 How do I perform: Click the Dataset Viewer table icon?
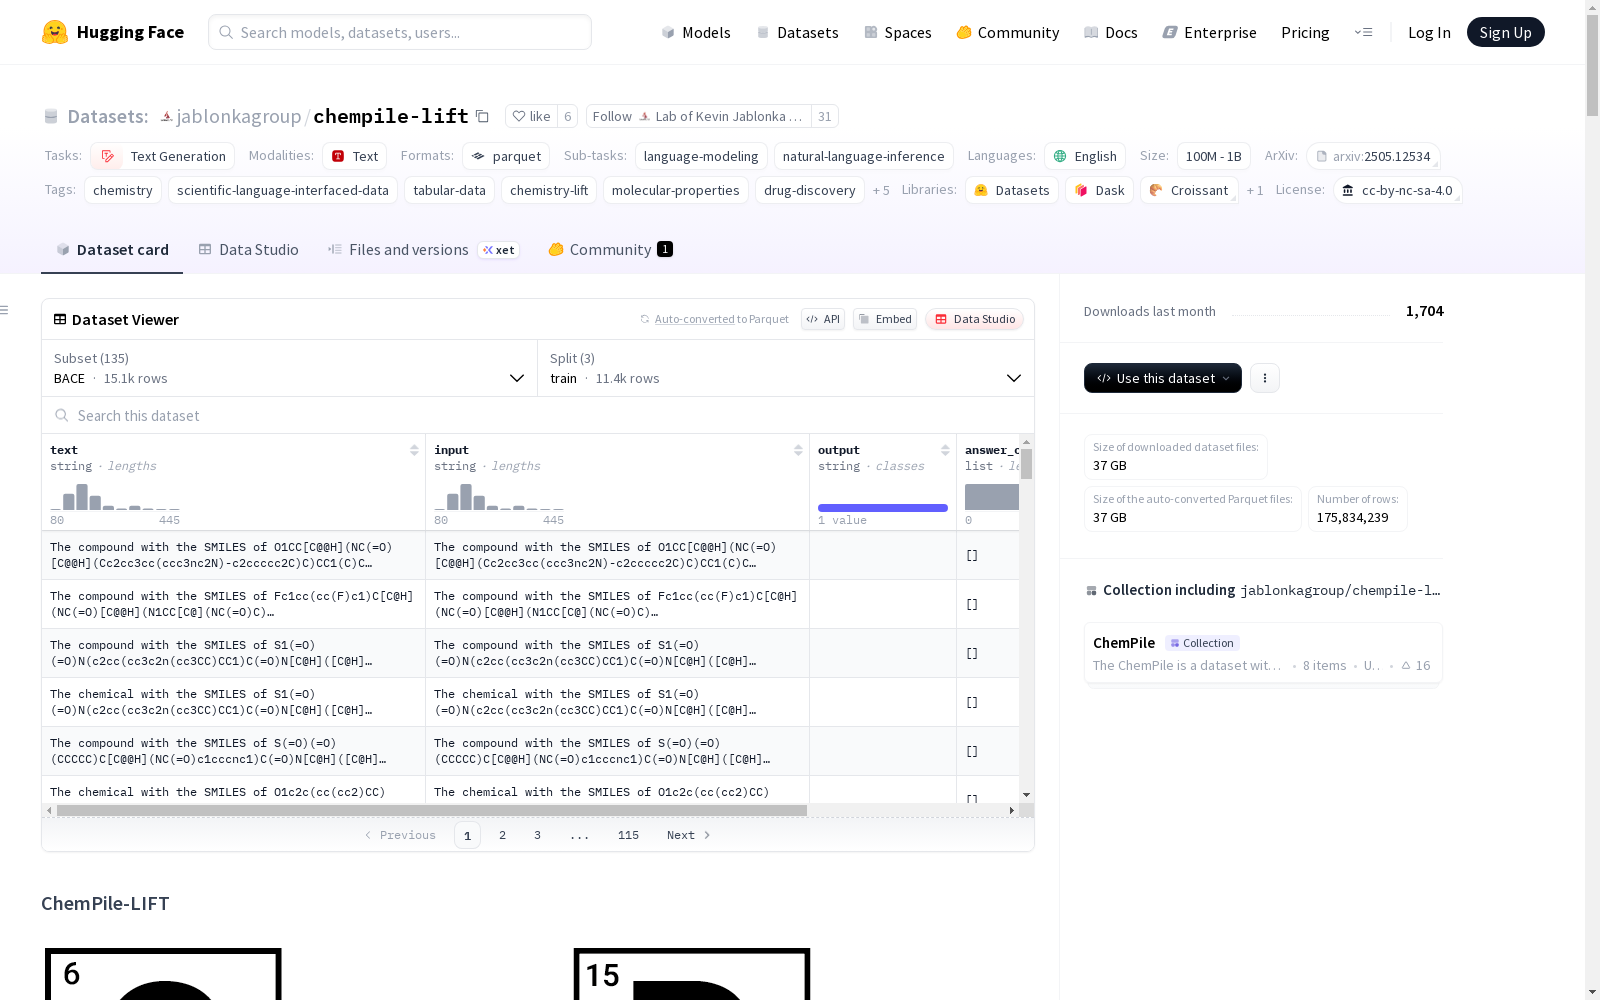[x=60, y=319]
